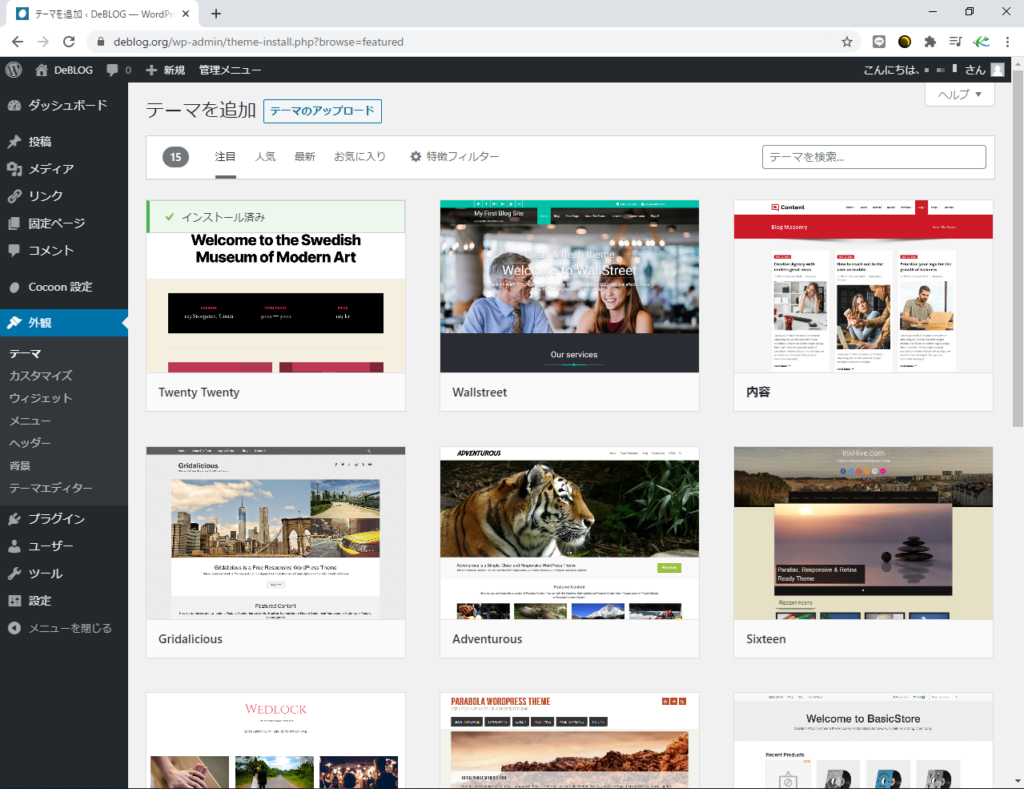
Task: Click the テーマのアップロード button
Action: pyautogui.click(x=322, y=111)
